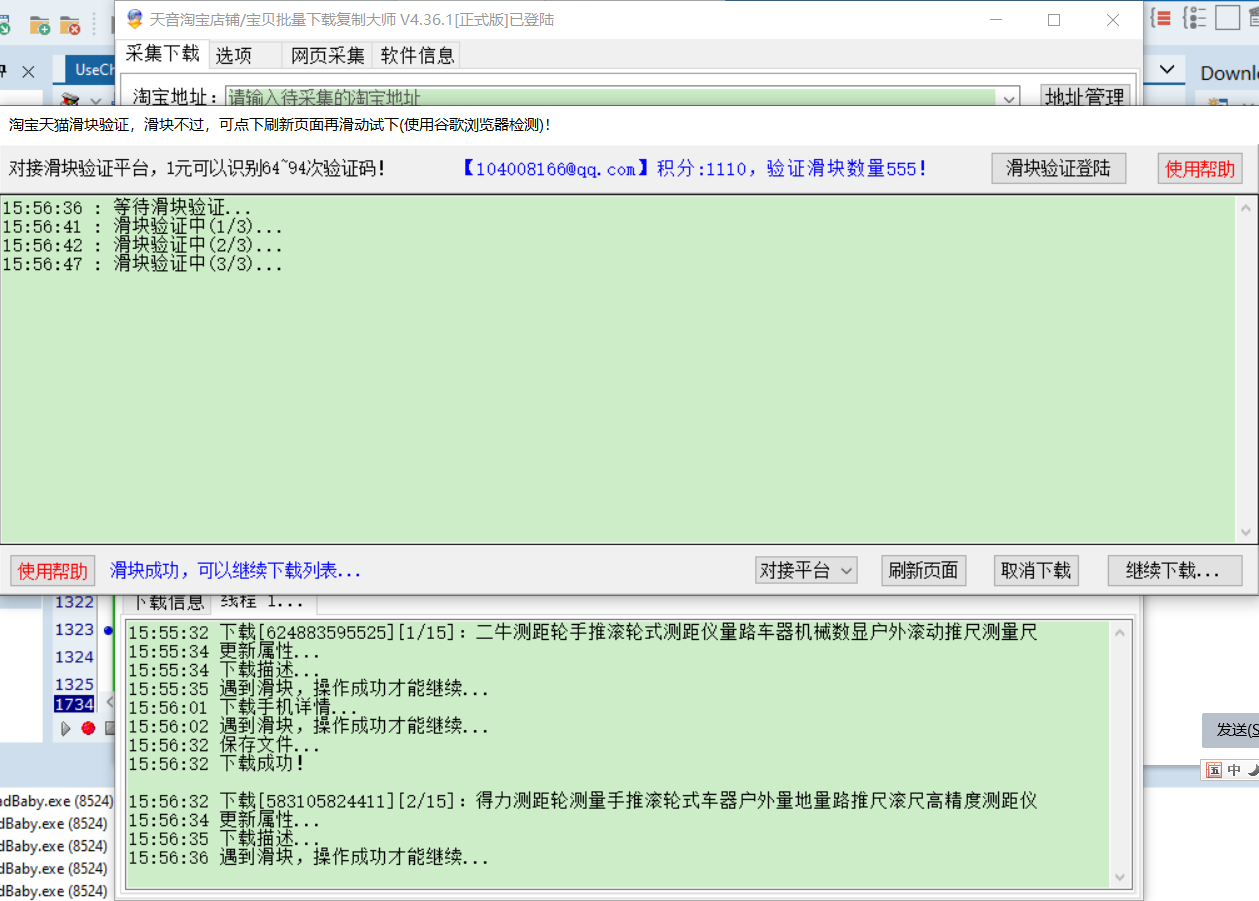Click the 取消下载 button

pos(1035,571)
